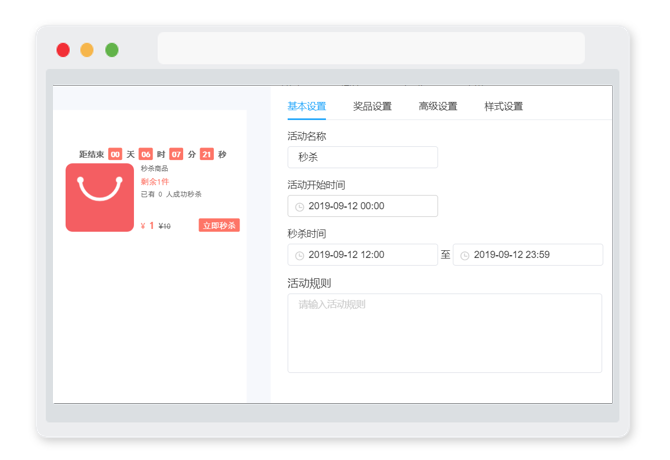Click the clock icon in 活动开始时间 field
The image size is (670, 460).
pos(300,207)
